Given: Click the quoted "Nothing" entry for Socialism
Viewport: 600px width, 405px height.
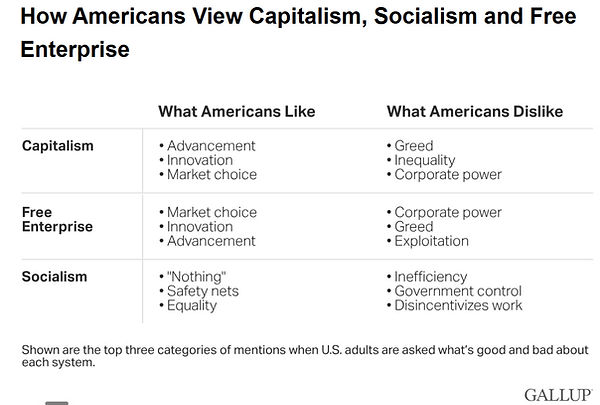Looking at the screenshot, I should coord(197,276).
